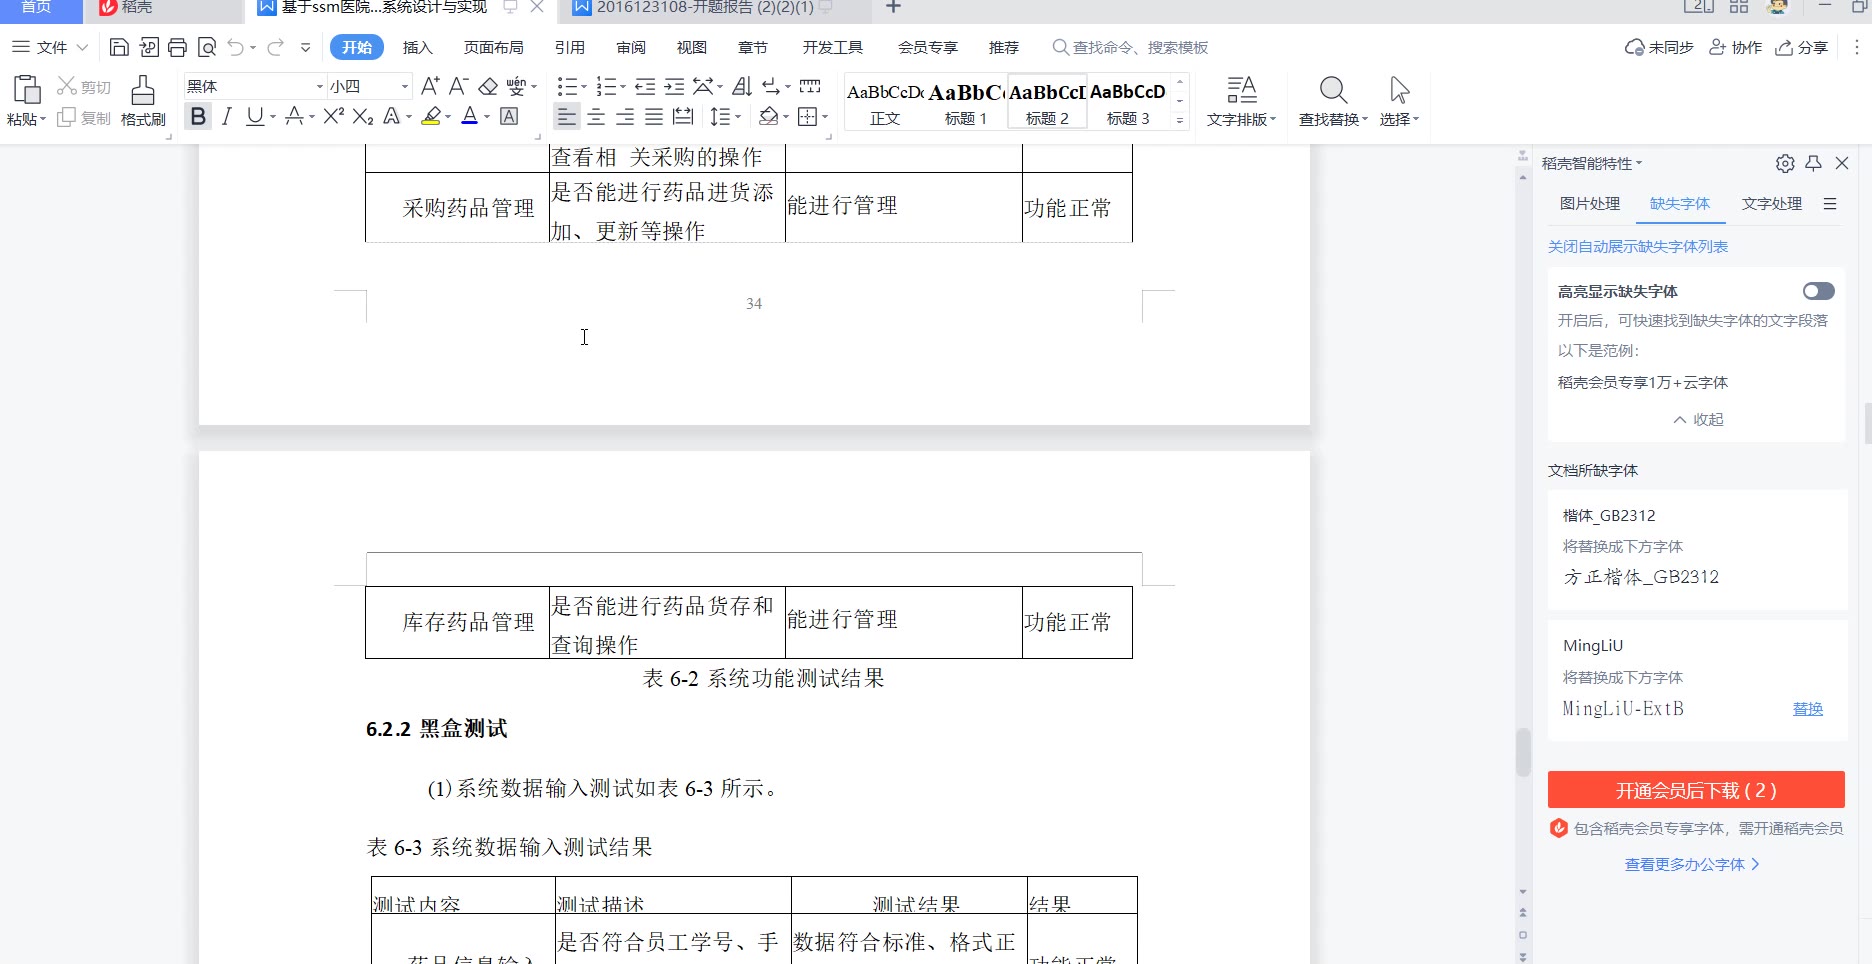
Task: Apply subscript formatting
Action: point(363,117)
